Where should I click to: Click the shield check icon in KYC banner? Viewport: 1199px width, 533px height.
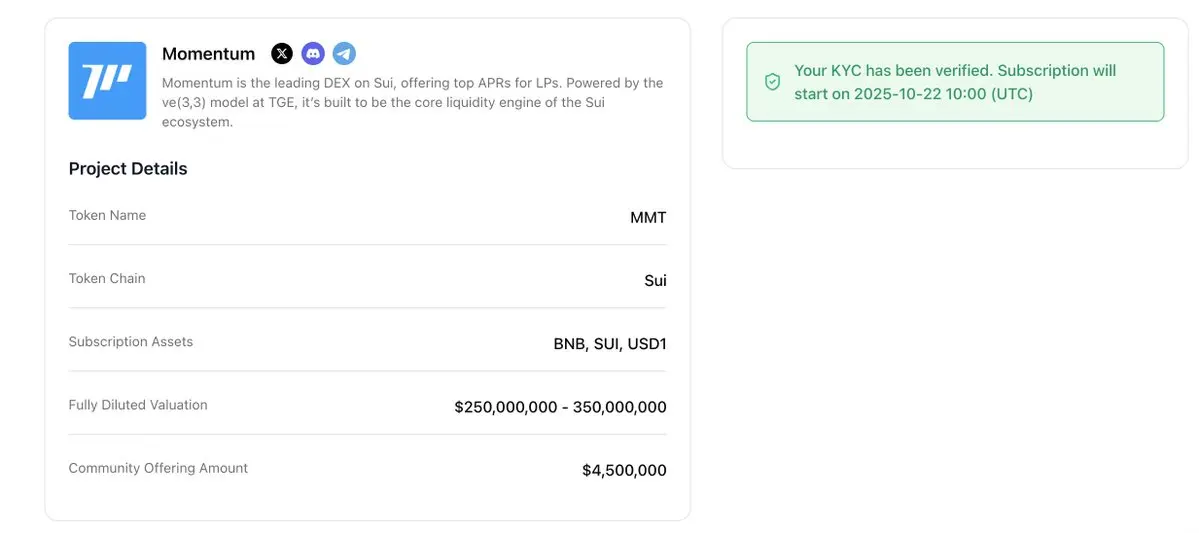[x=772, y=82]
